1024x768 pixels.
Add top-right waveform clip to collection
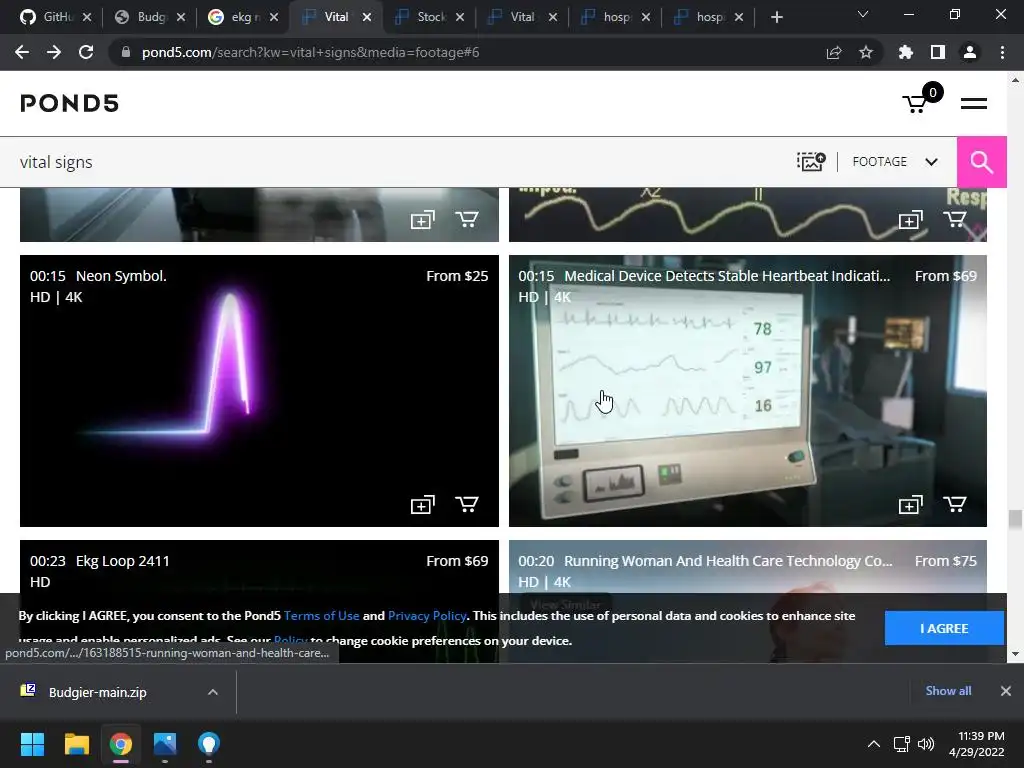(x=910, y=220)
